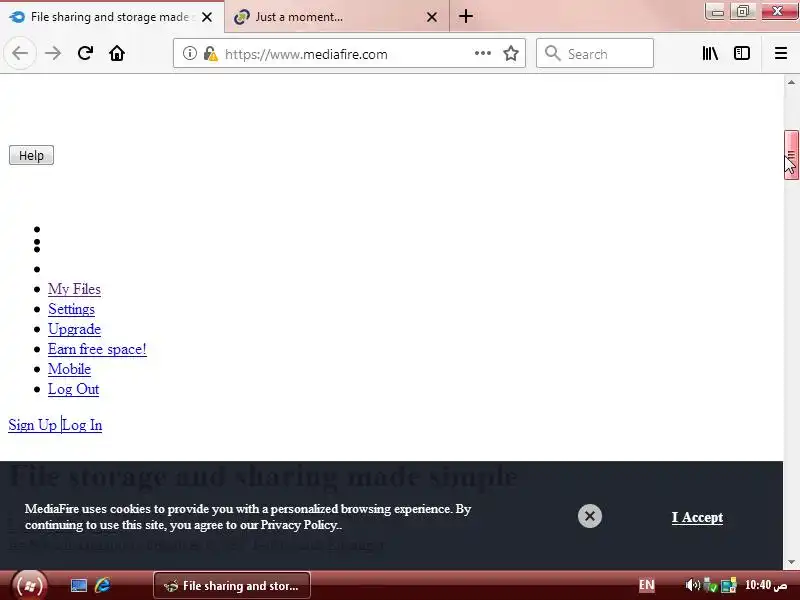The height and width of the screenshot is (600, 800).
Task: Open the volume speaker tray icon
Action: pos(692,585)
